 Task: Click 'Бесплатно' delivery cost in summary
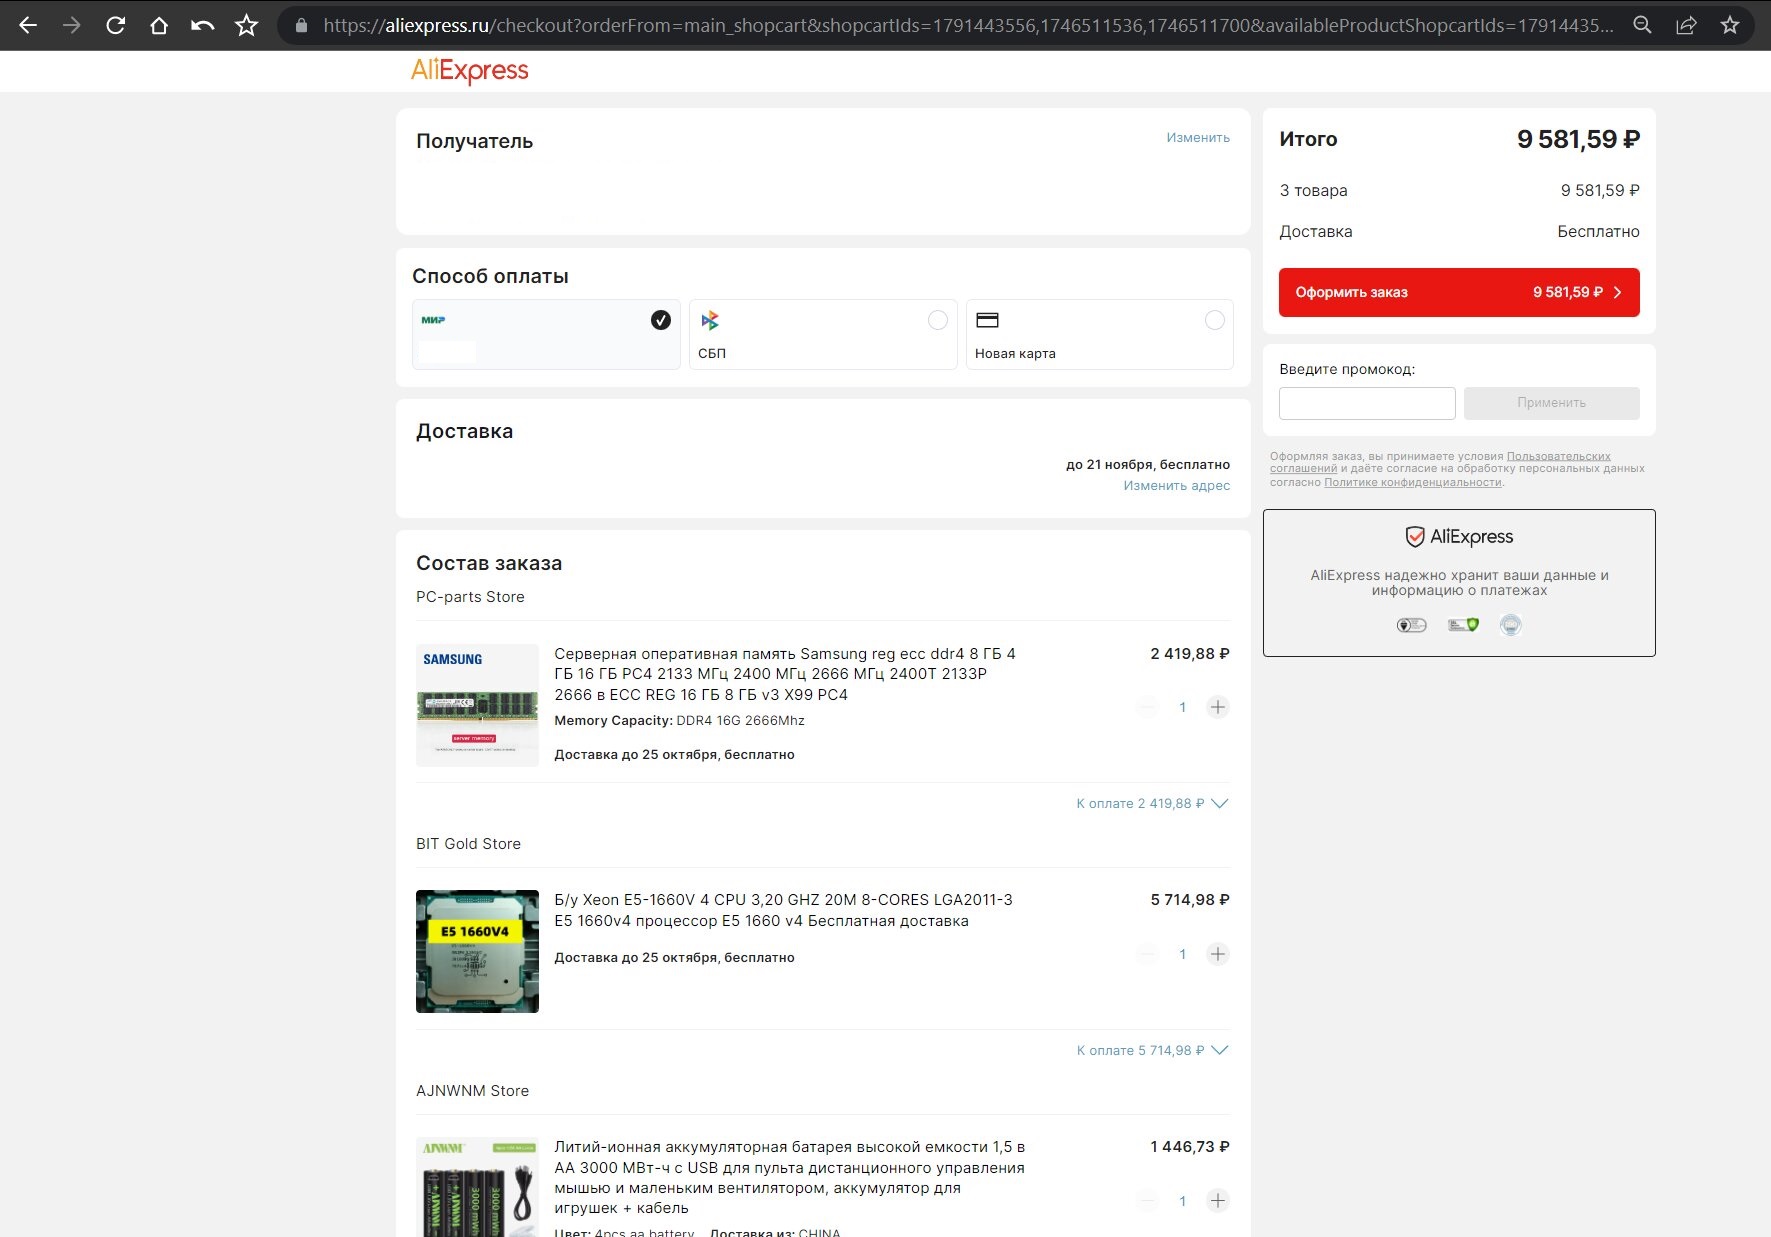coord(1598,231)
